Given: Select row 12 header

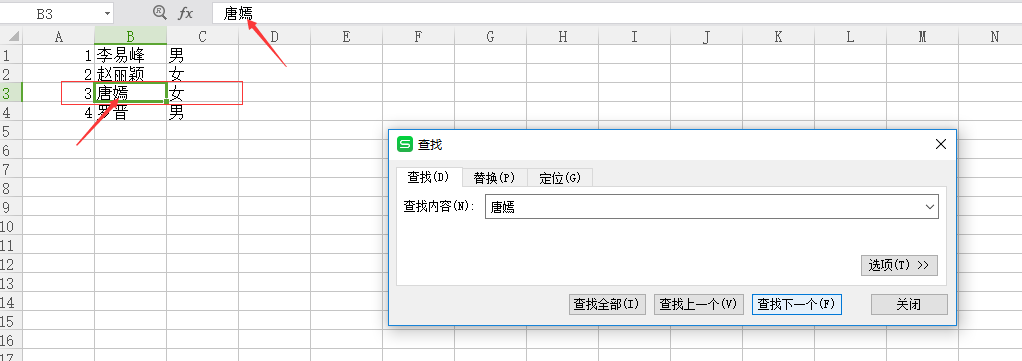Looking at the screenshot, I should point(11,264).
